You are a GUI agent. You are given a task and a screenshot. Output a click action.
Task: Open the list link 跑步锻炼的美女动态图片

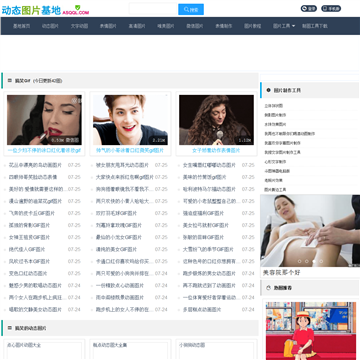tap(210, 273)
